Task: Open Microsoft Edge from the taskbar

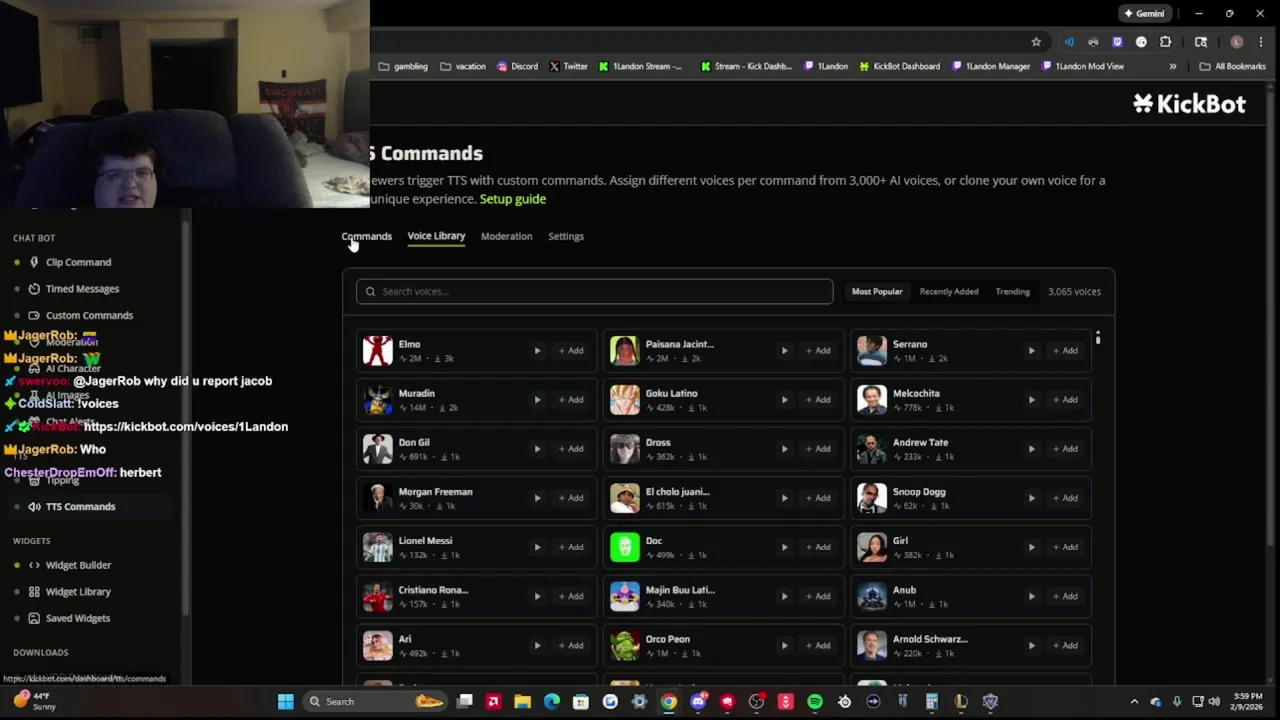Action: (552, 702)
